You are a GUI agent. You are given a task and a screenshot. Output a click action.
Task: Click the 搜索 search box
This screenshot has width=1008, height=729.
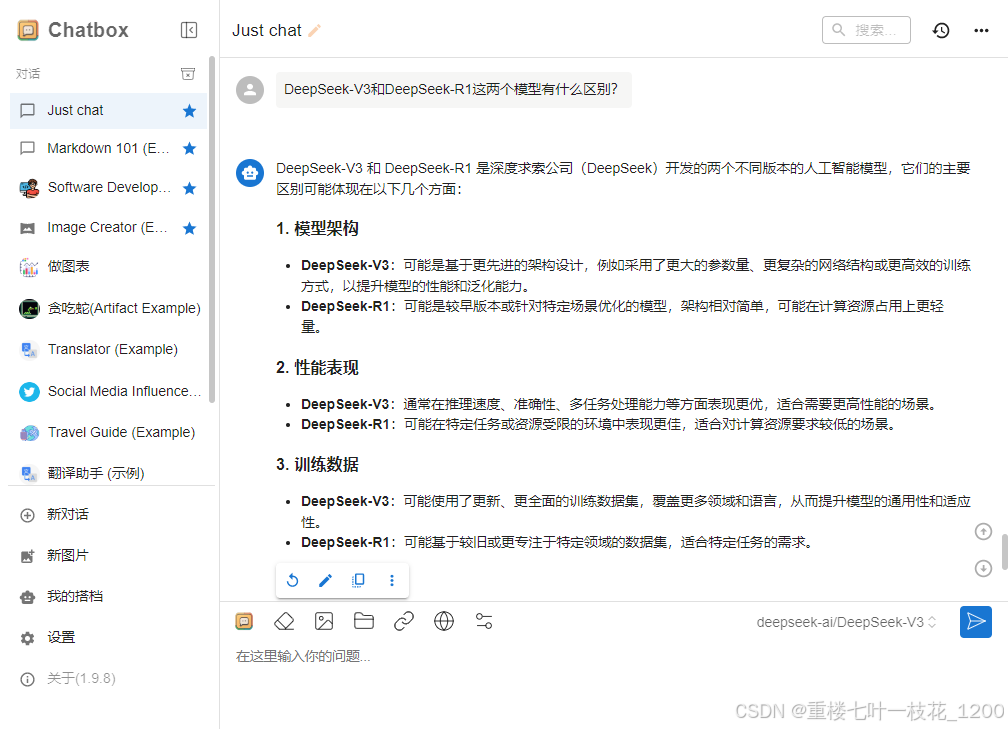[x=866, y=30]
